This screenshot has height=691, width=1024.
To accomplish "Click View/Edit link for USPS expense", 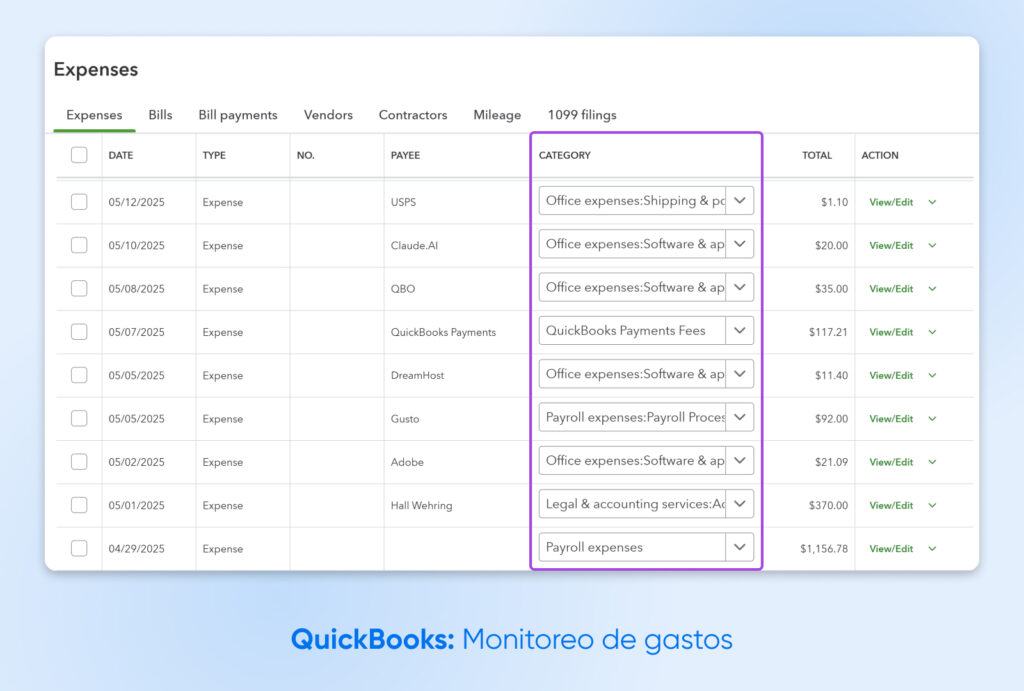I will [891, 201].
